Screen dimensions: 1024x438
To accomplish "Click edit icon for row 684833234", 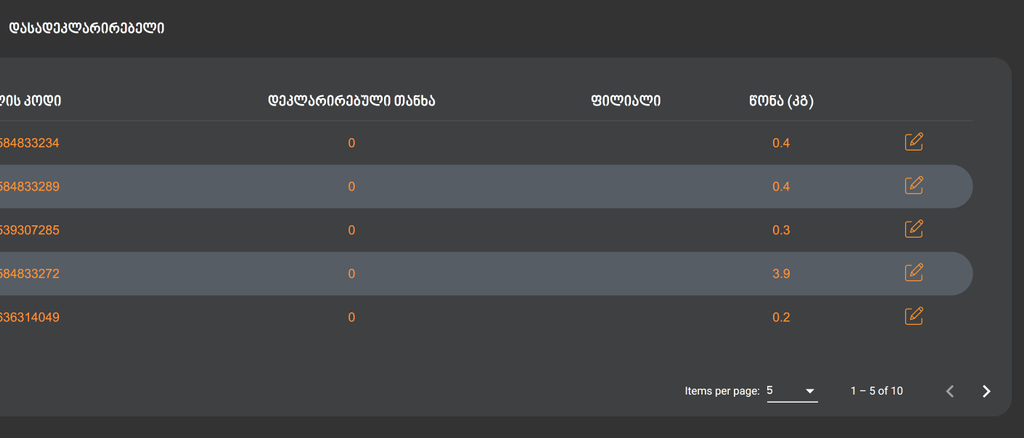I will (x=913, y=142).
